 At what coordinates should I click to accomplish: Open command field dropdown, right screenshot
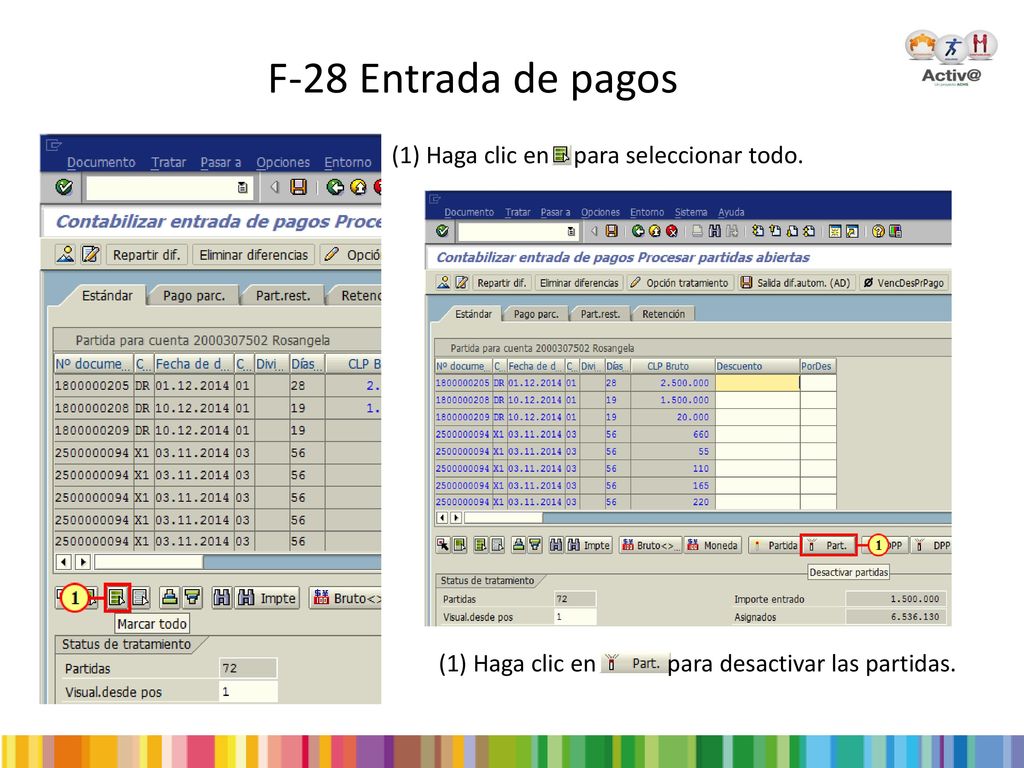coord(571,232)
